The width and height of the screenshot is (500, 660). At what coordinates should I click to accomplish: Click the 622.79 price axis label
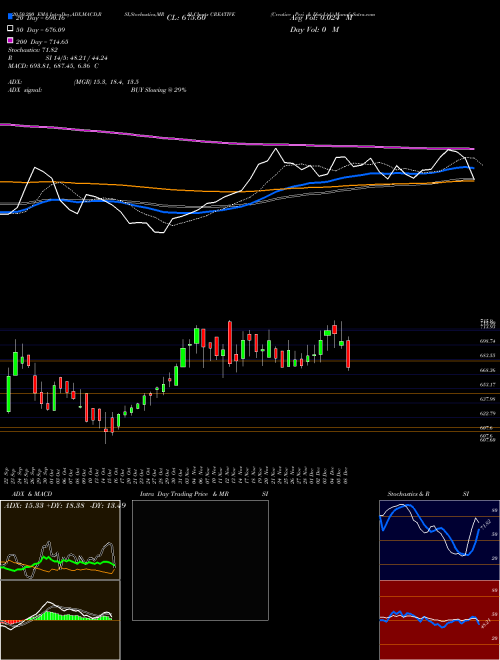point(487,413)
